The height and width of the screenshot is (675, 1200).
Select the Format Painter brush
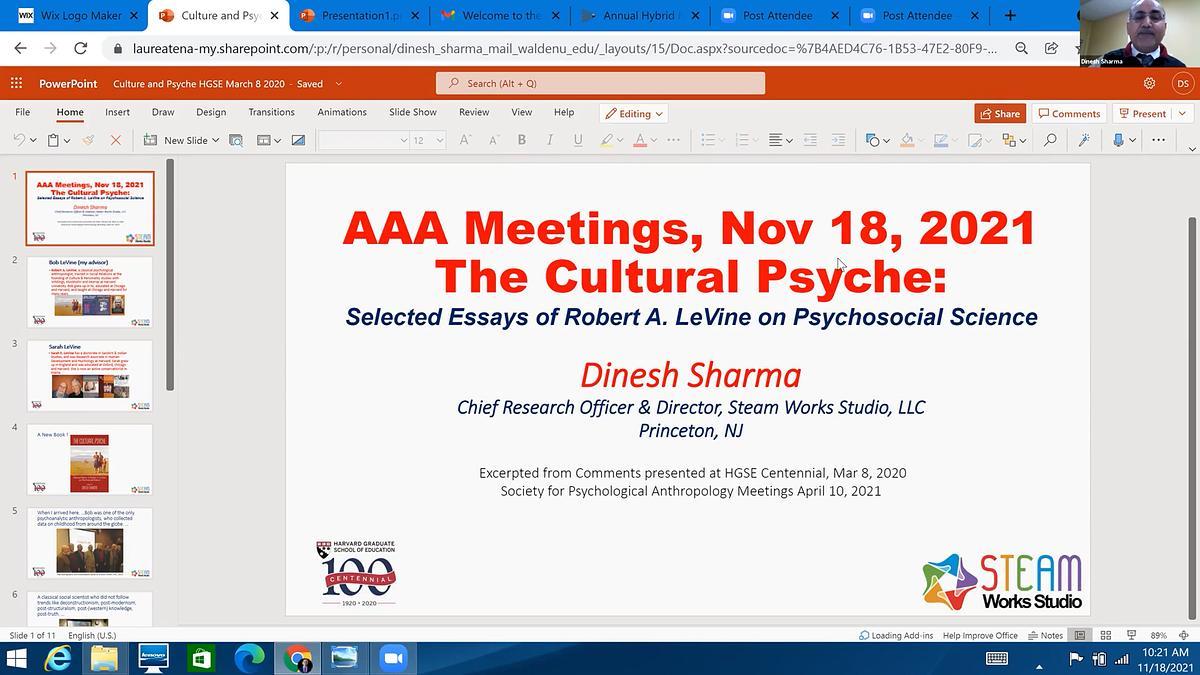[88, 141]
